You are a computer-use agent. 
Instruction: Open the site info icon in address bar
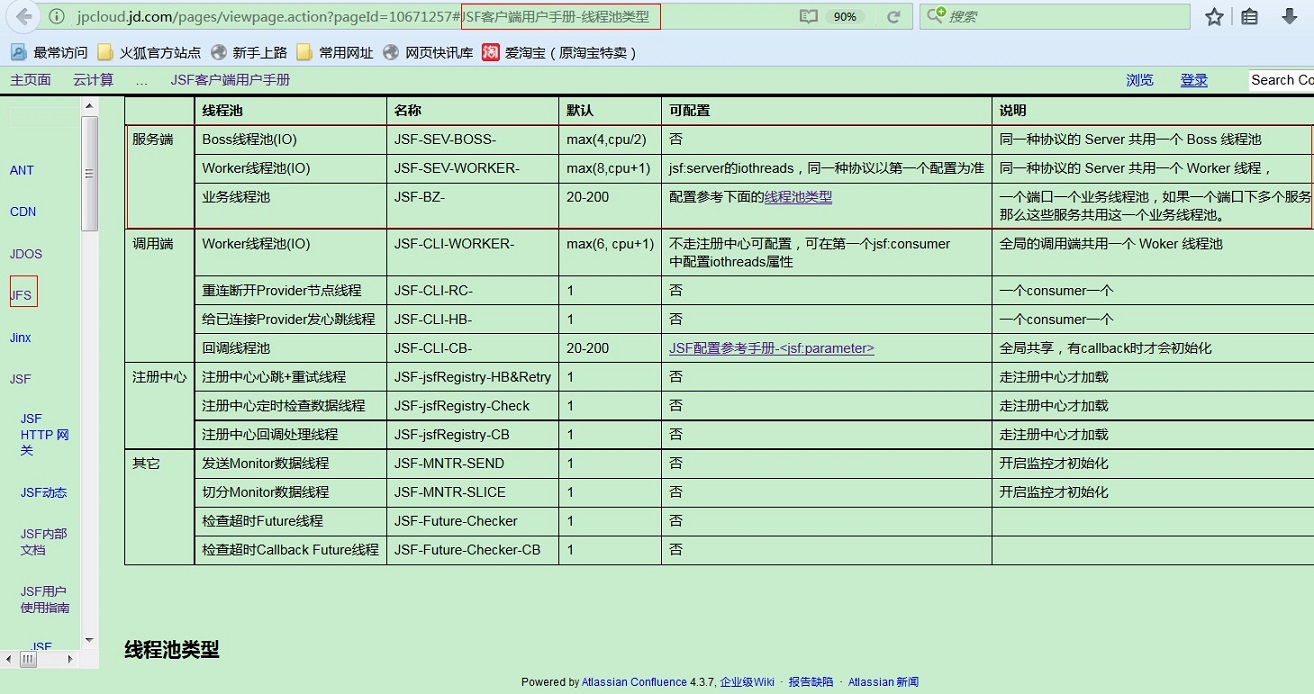[x=56, y=17]
